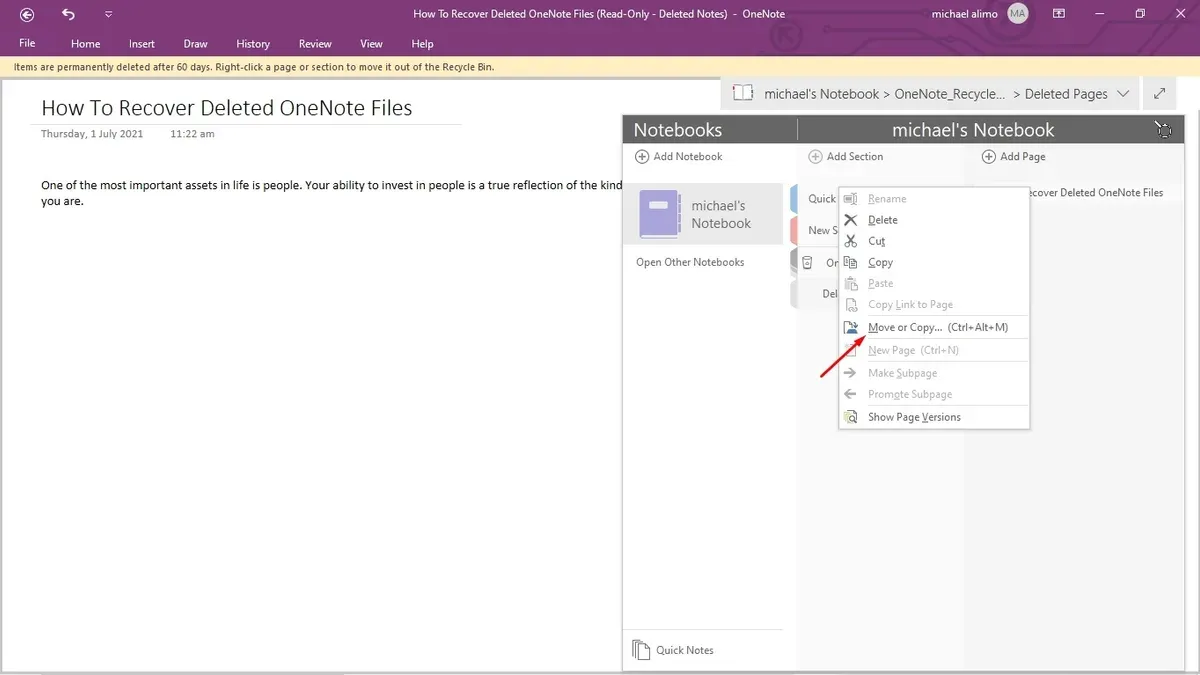Open the History ribbon tab
This screenshot has width=1200, height=675.
(x=253, y=44)
